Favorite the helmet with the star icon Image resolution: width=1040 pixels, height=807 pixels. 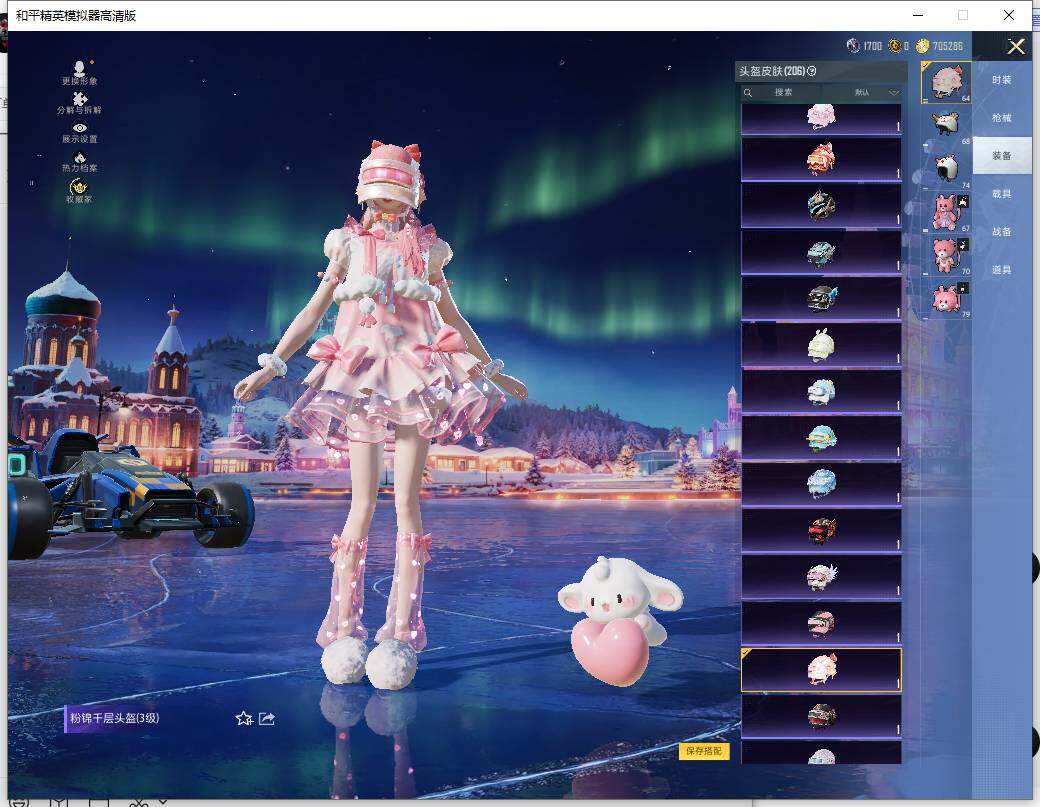(243, 719)
